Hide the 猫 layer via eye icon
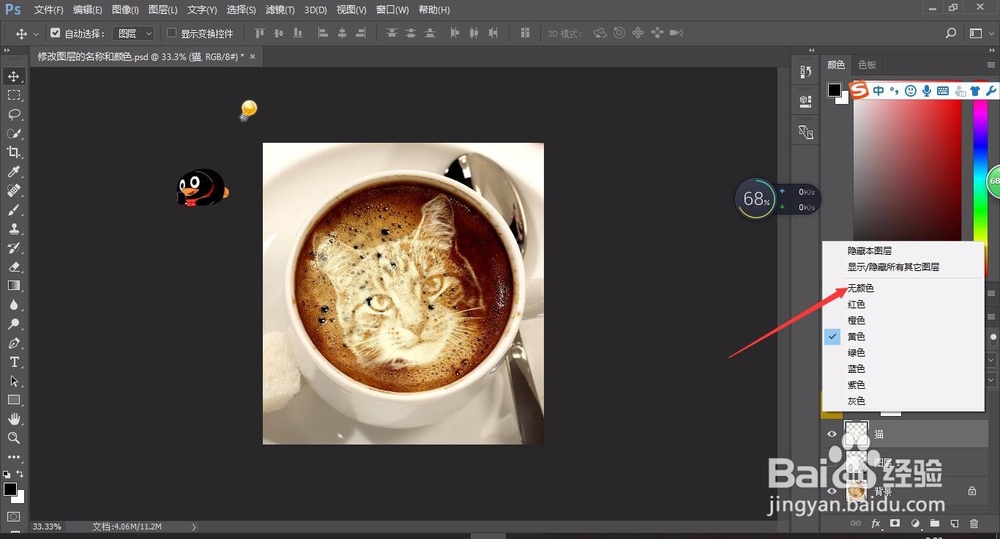The height and width of the screenshot is (539, 1000). point(832,434)
